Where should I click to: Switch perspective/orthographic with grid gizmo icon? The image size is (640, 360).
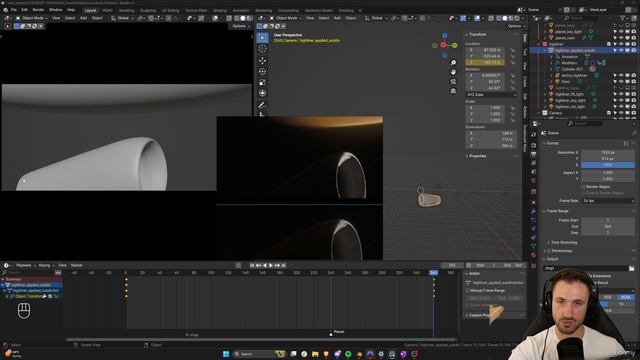point(453,91)
